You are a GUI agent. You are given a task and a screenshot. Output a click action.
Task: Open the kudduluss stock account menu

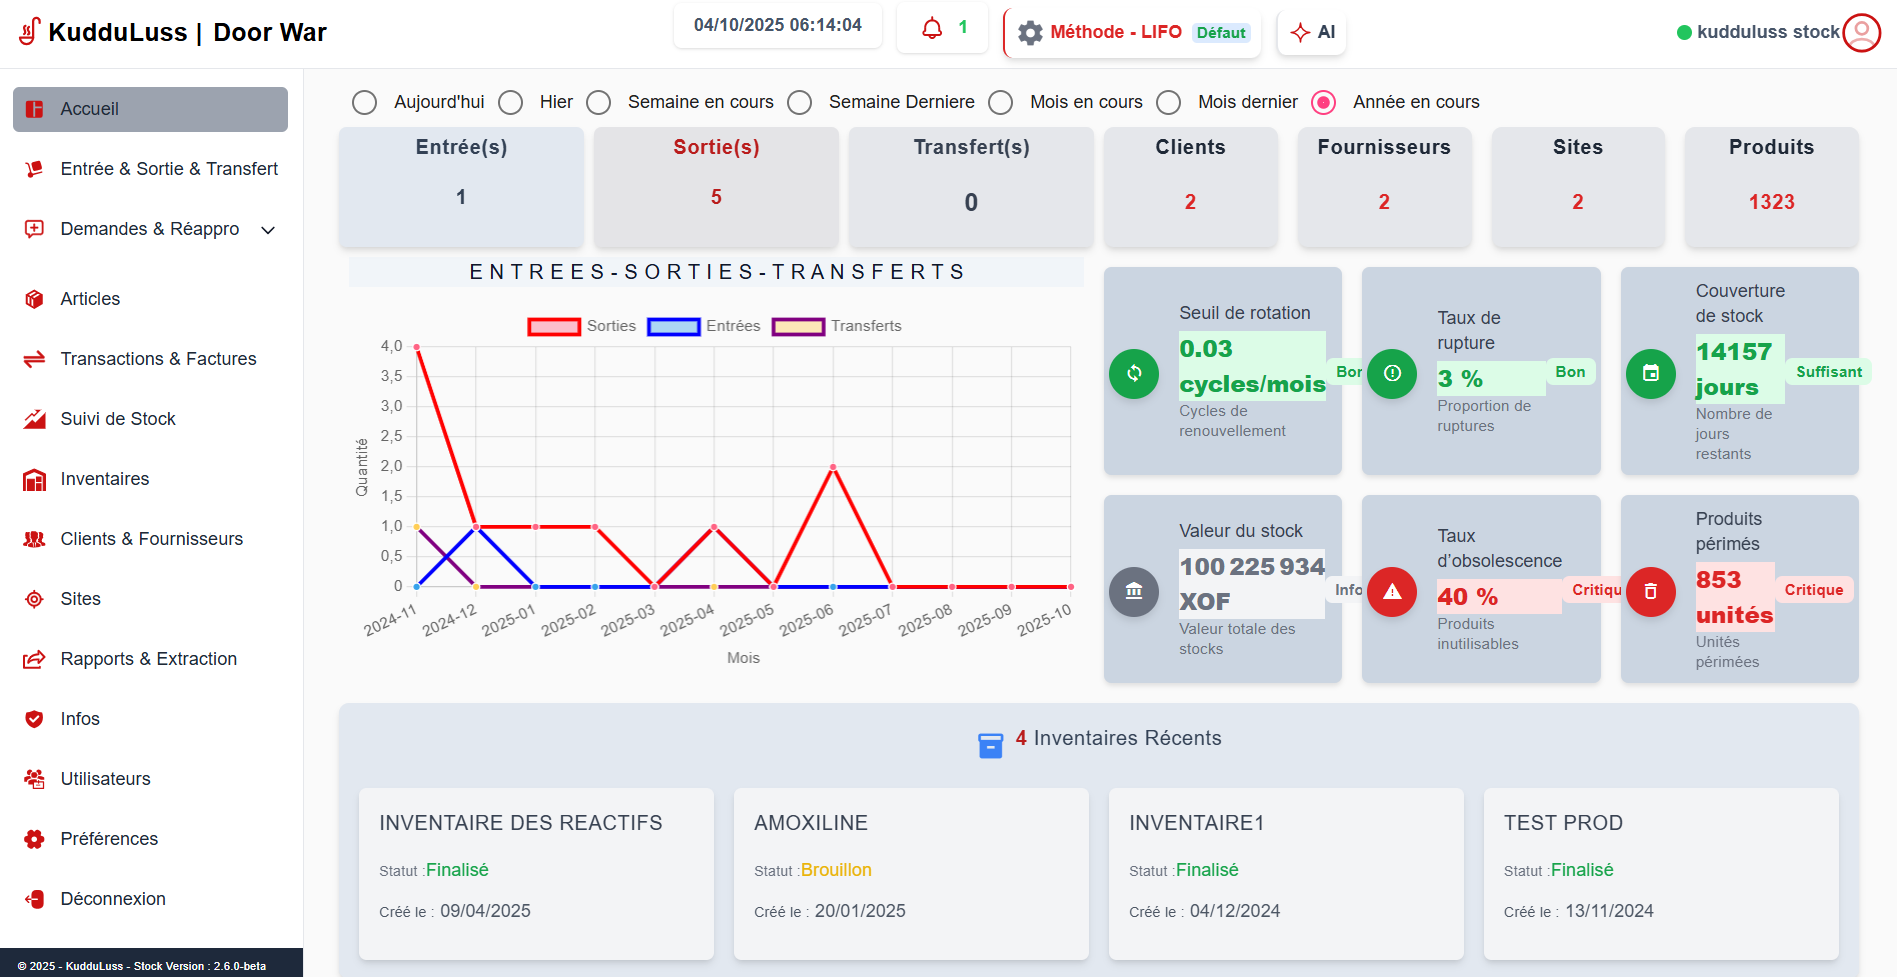1767,32
